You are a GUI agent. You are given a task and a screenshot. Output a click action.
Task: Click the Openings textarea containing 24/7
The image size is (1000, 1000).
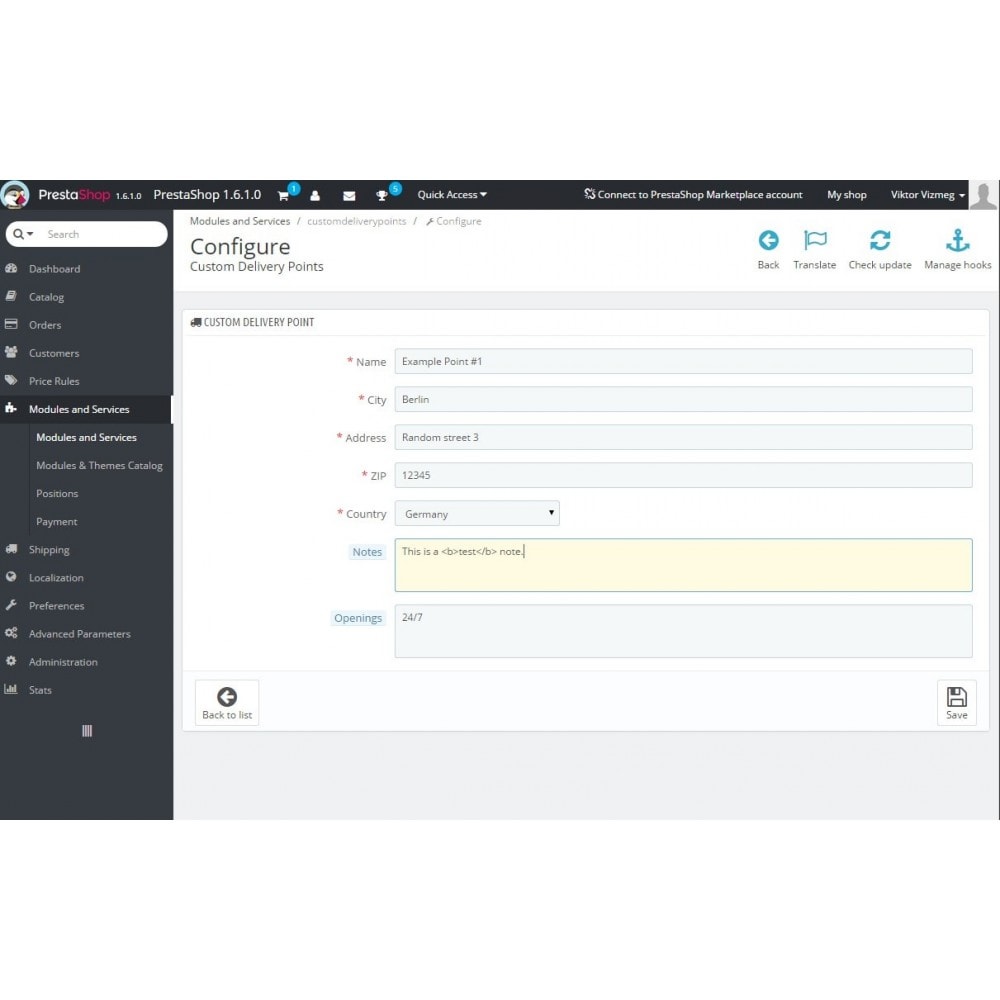click(683, 631)
